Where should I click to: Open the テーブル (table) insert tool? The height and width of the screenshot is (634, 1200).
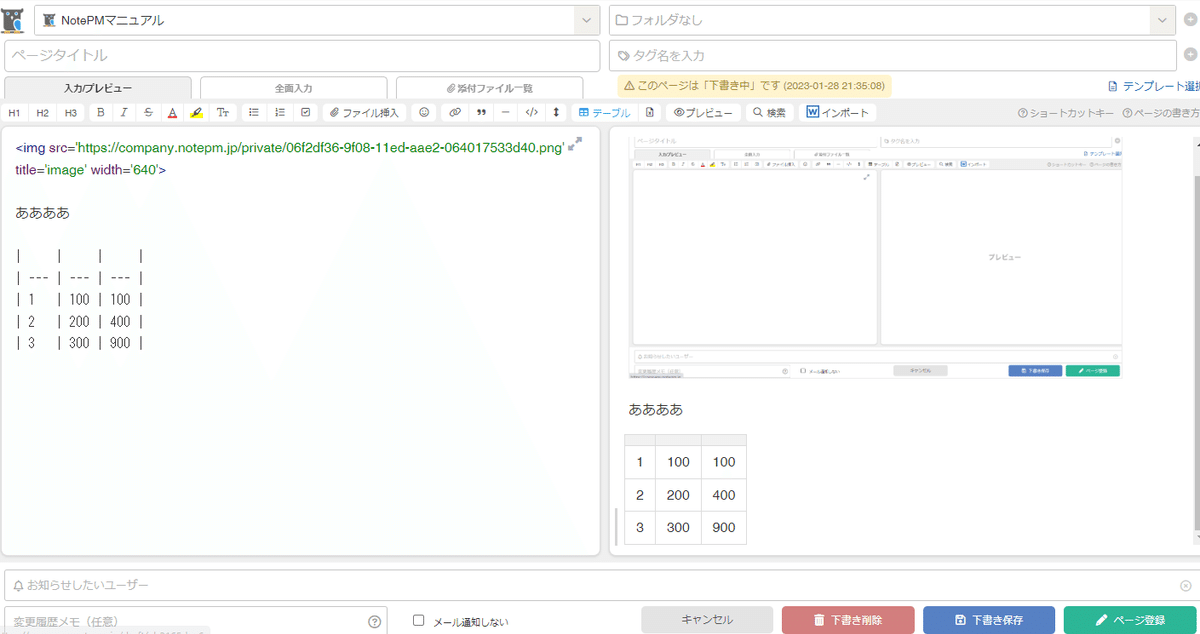[604, 112]
